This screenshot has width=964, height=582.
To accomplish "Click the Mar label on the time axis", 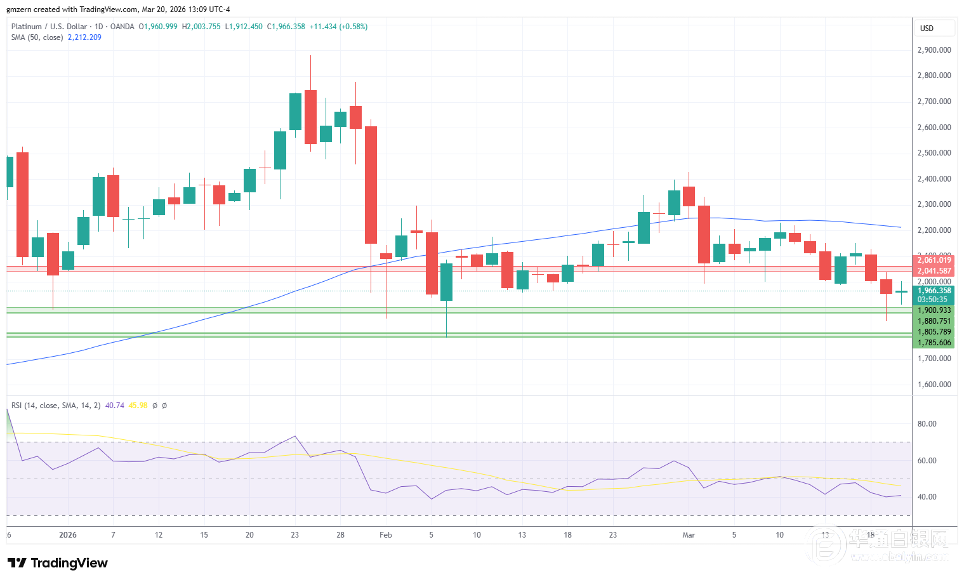I will pyautogui.click(x=689, y=535).
